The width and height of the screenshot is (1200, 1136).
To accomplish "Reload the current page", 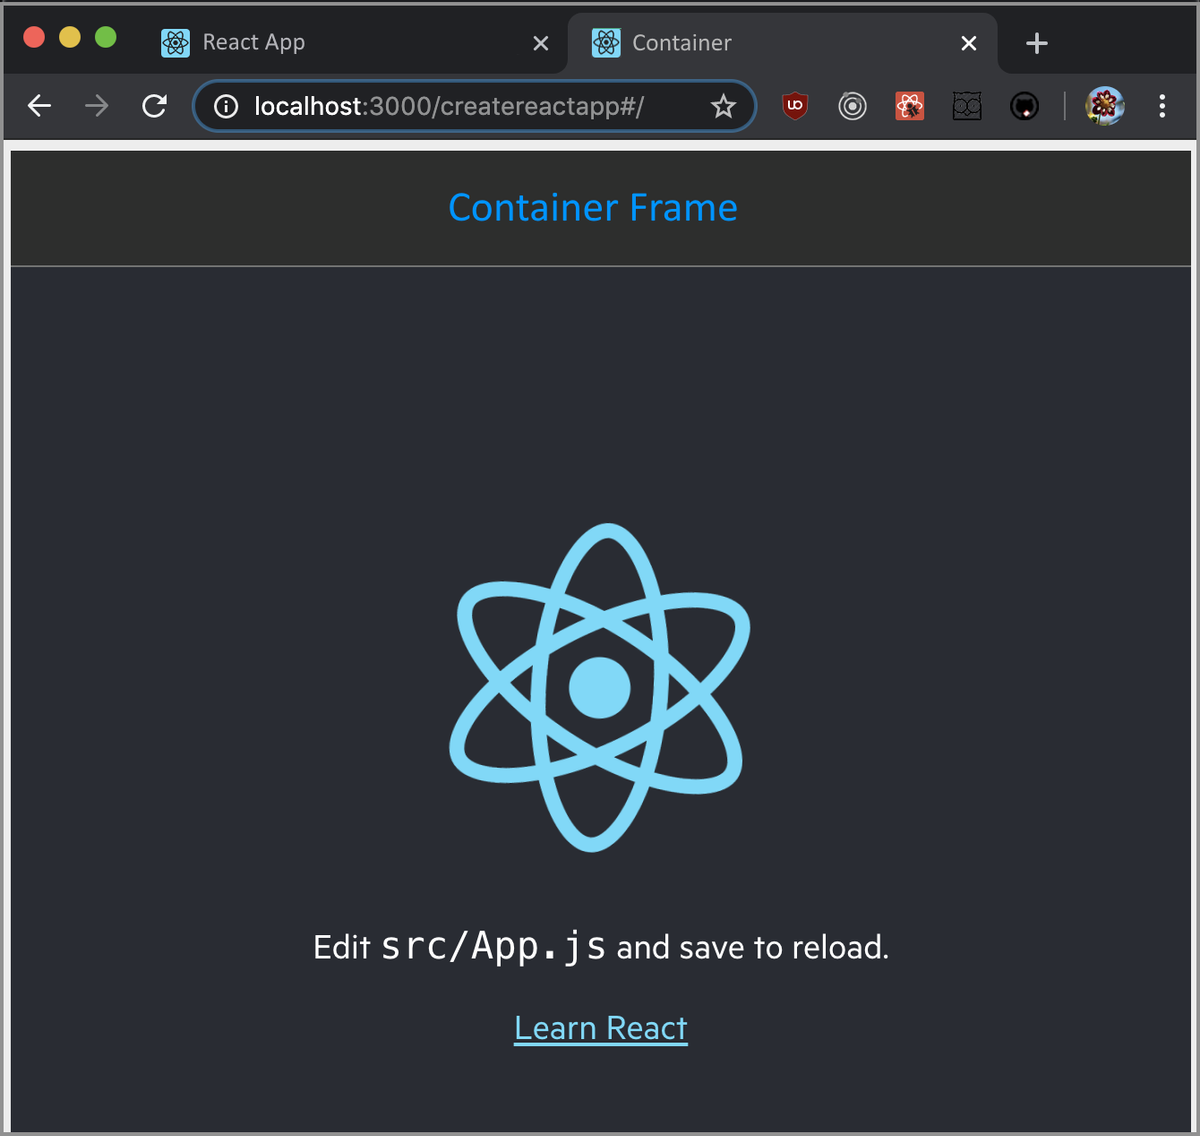I will coord(154,106).
